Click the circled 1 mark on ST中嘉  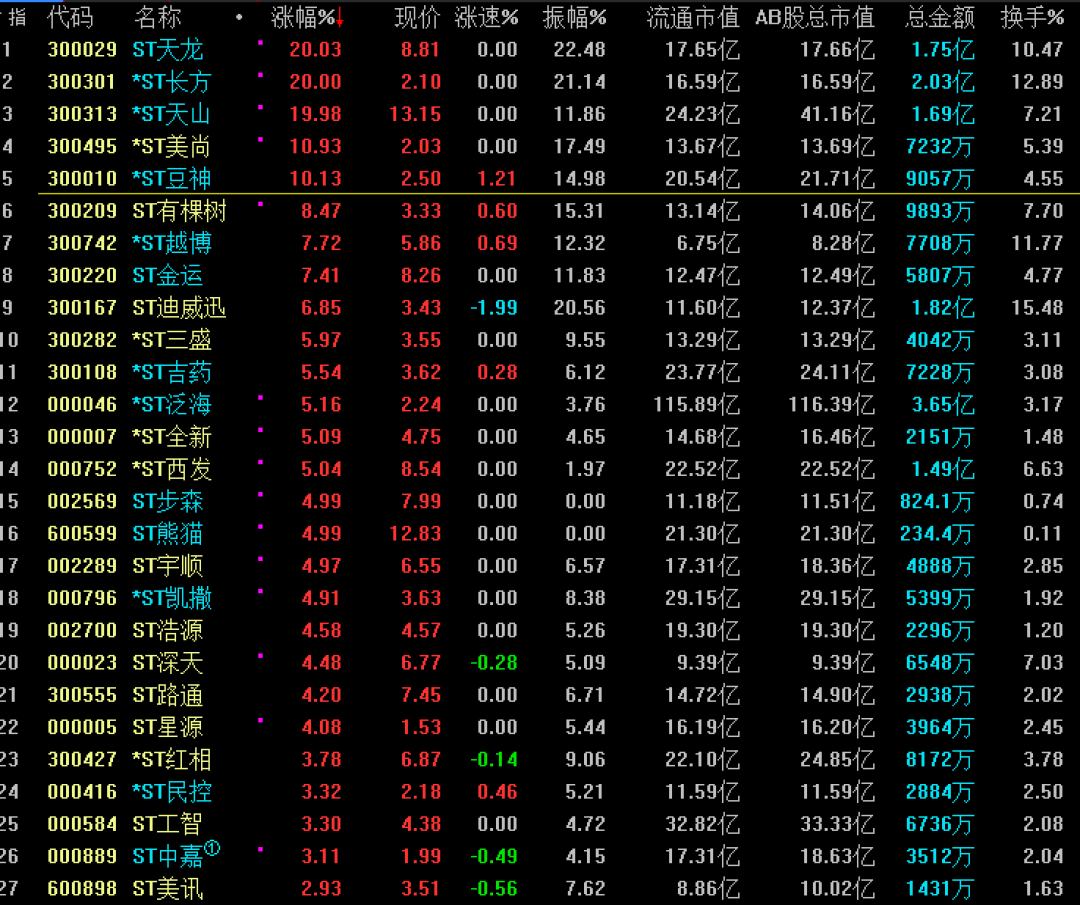point(212,849)
